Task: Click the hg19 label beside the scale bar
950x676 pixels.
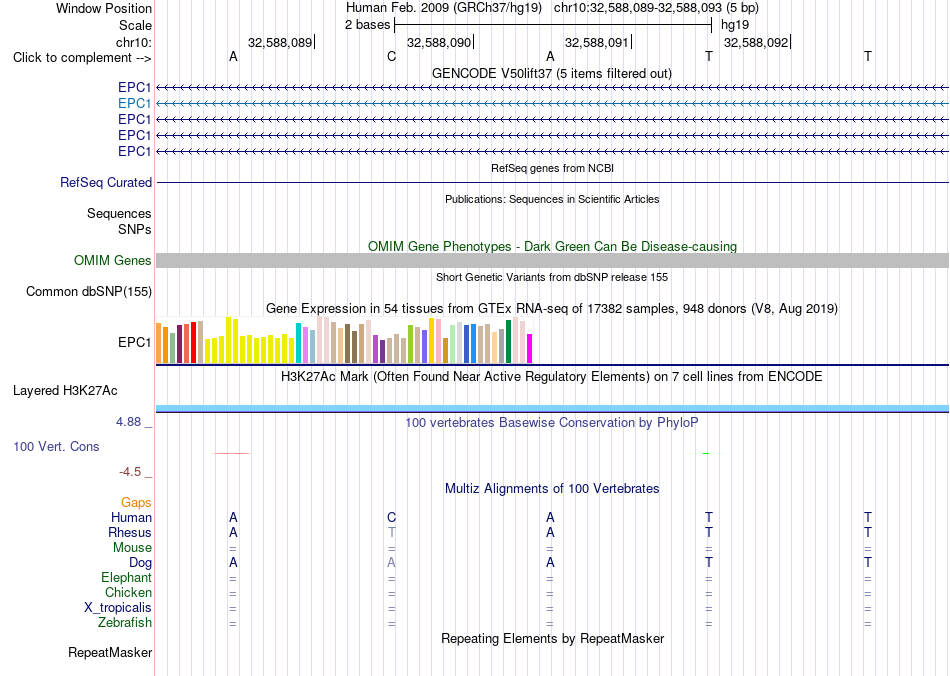Action: click(x=735, y=25)
